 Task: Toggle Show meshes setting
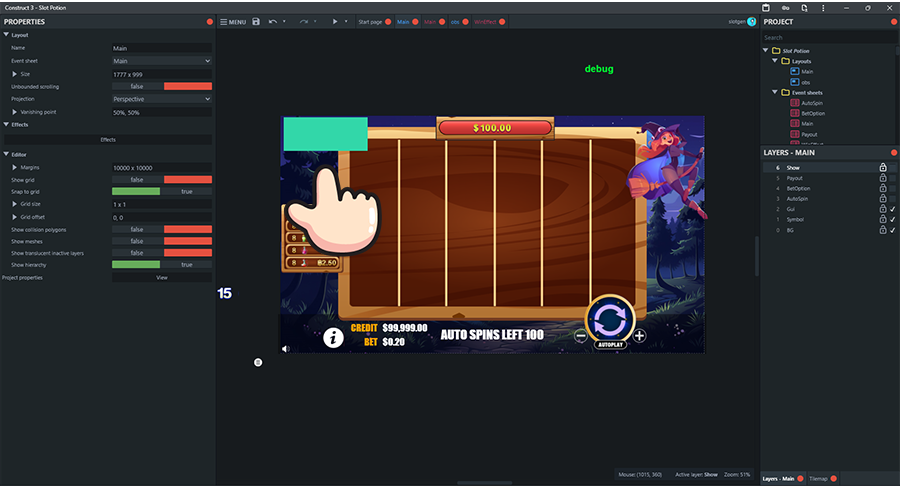point(162,241)
